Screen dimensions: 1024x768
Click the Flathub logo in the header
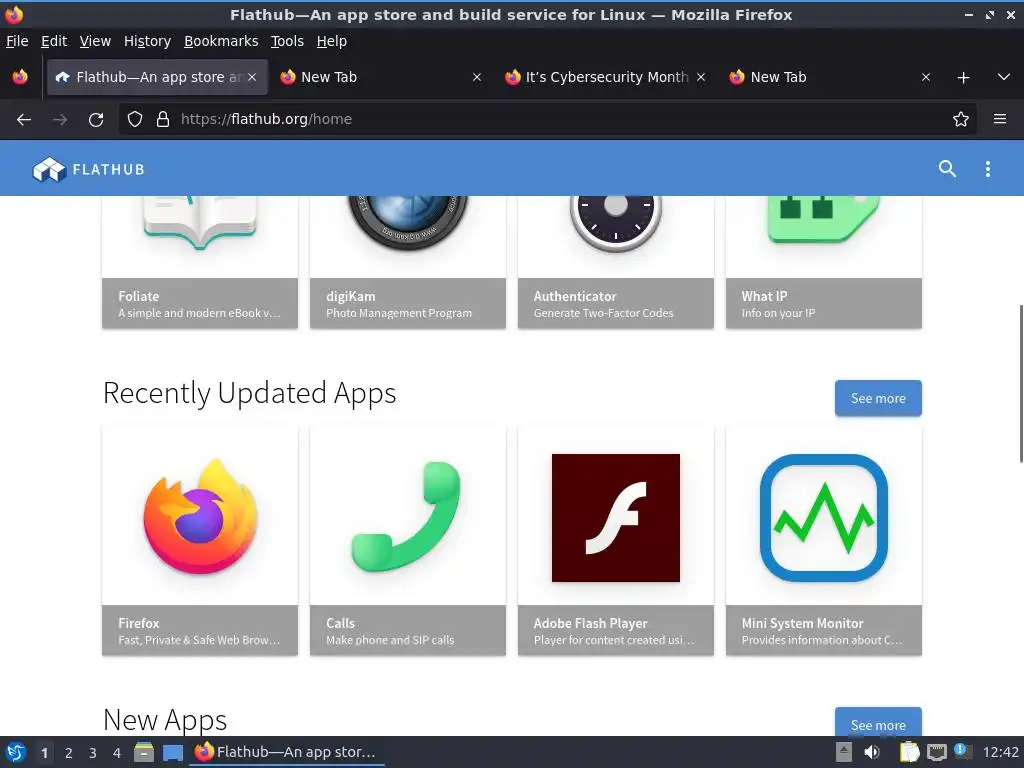click(89, 169)
